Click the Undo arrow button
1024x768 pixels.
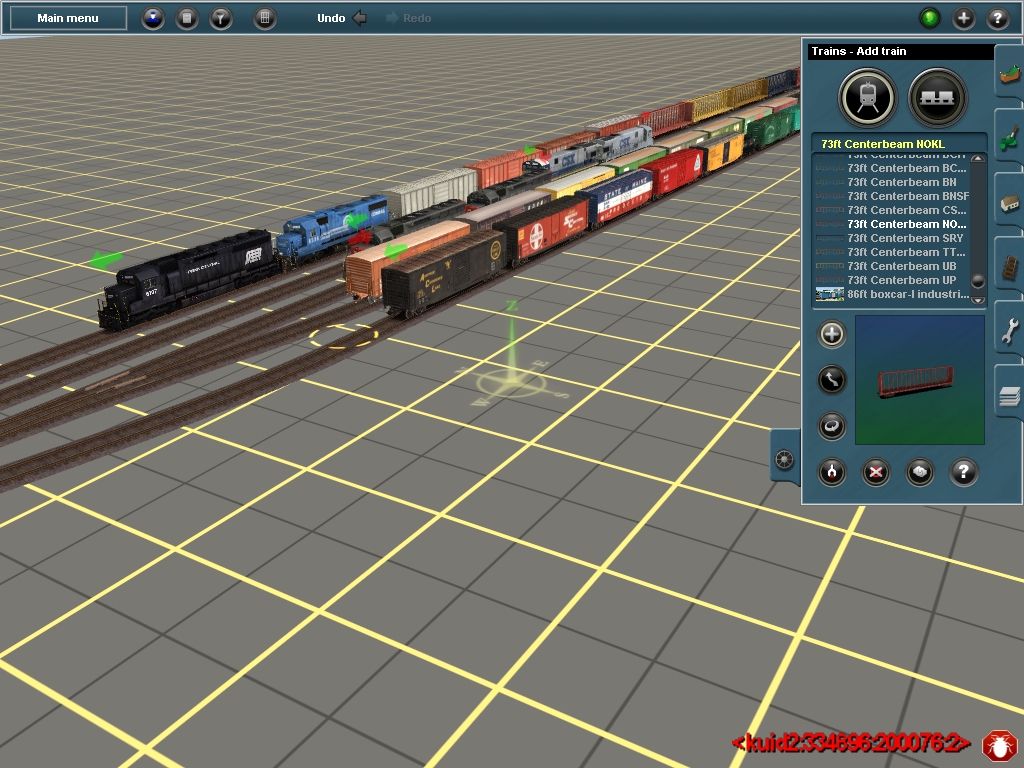click(x=360, y=18)
